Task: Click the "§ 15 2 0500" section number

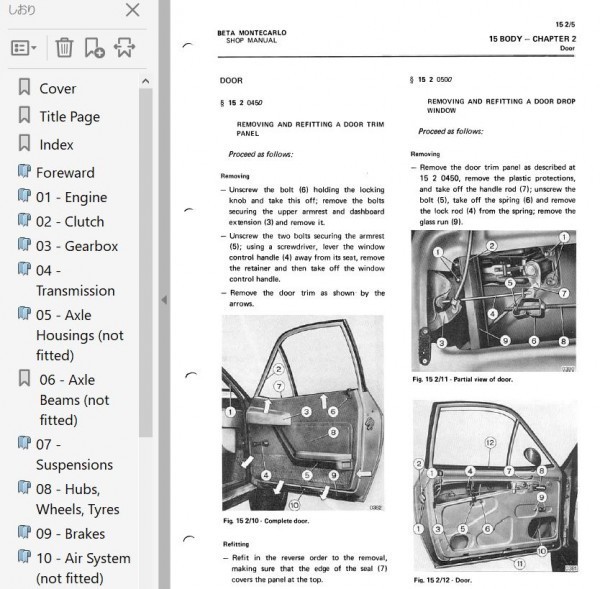Action: pos(431,80)
